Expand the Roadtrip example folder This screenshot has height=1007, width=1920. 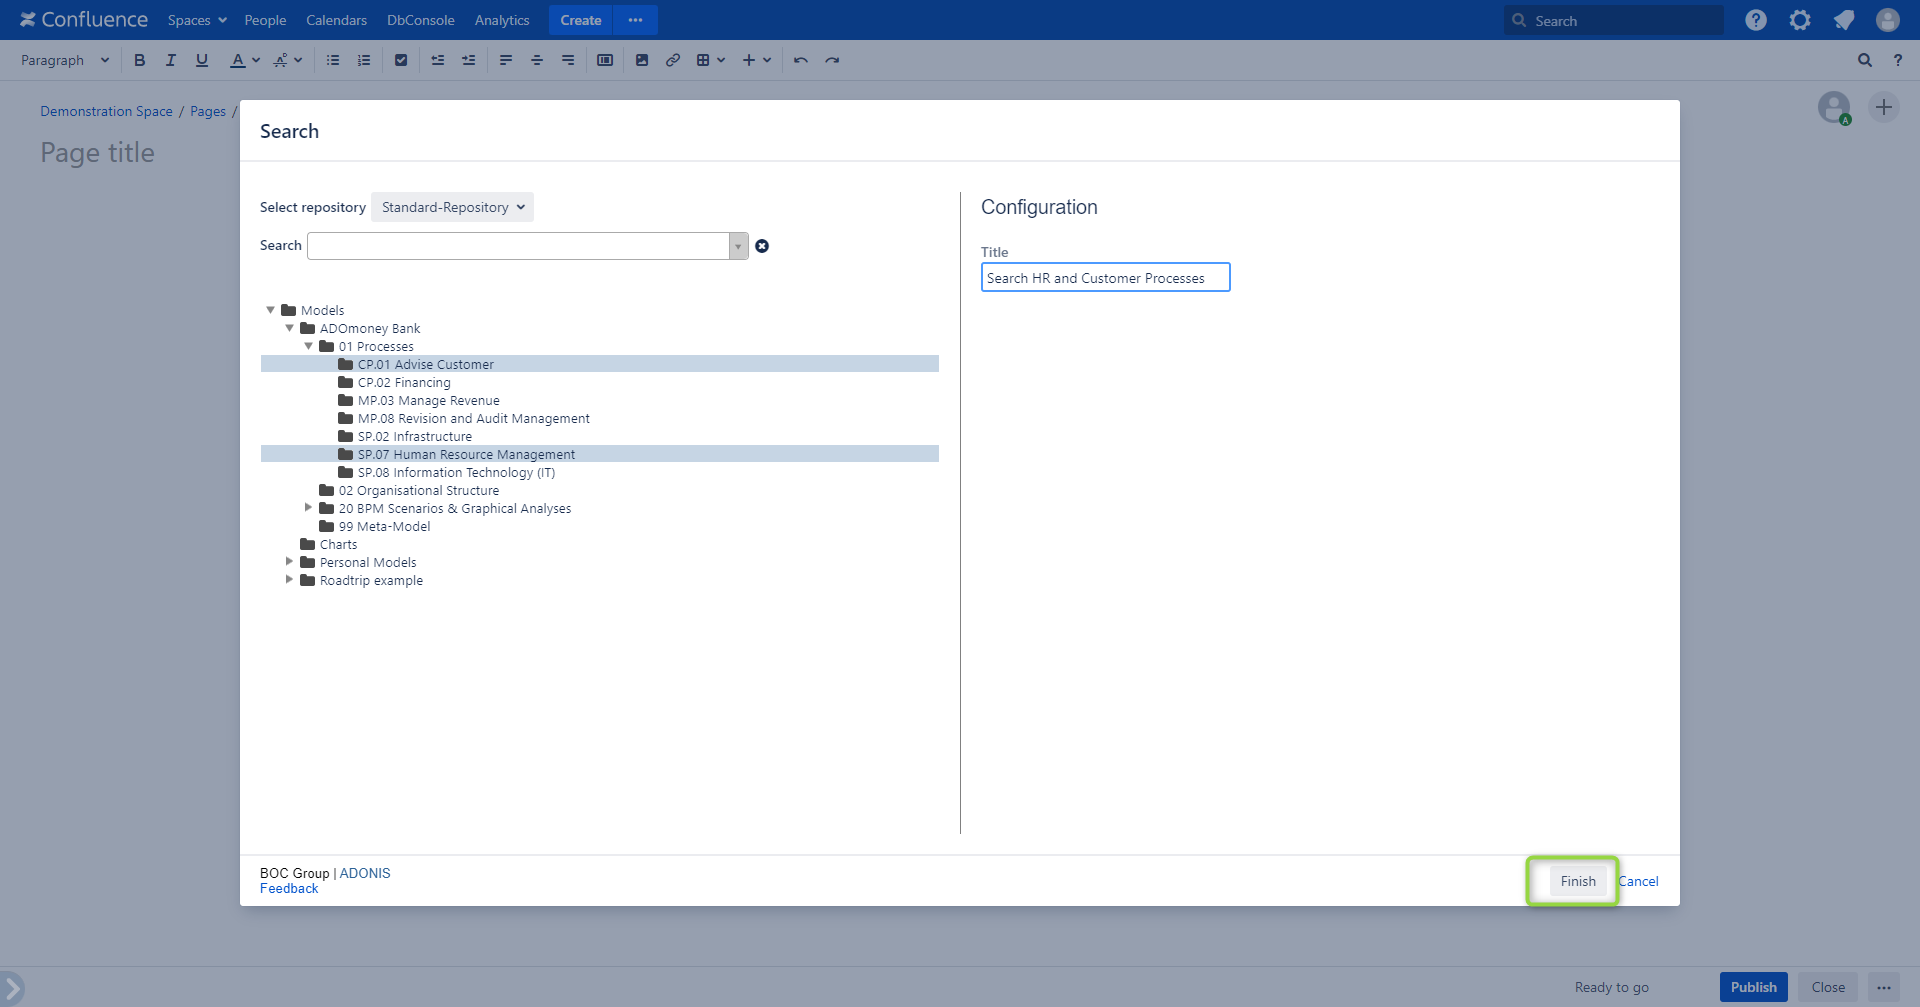coord(289,580)
